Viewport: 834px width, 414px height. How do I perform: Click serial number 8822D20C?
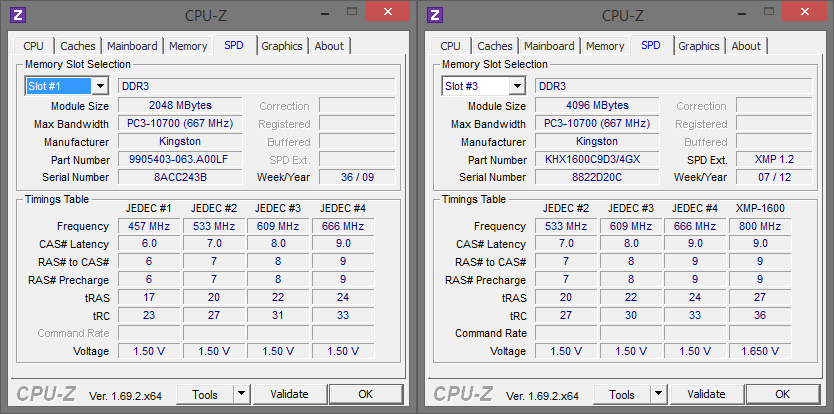click(x=597, y=177)
